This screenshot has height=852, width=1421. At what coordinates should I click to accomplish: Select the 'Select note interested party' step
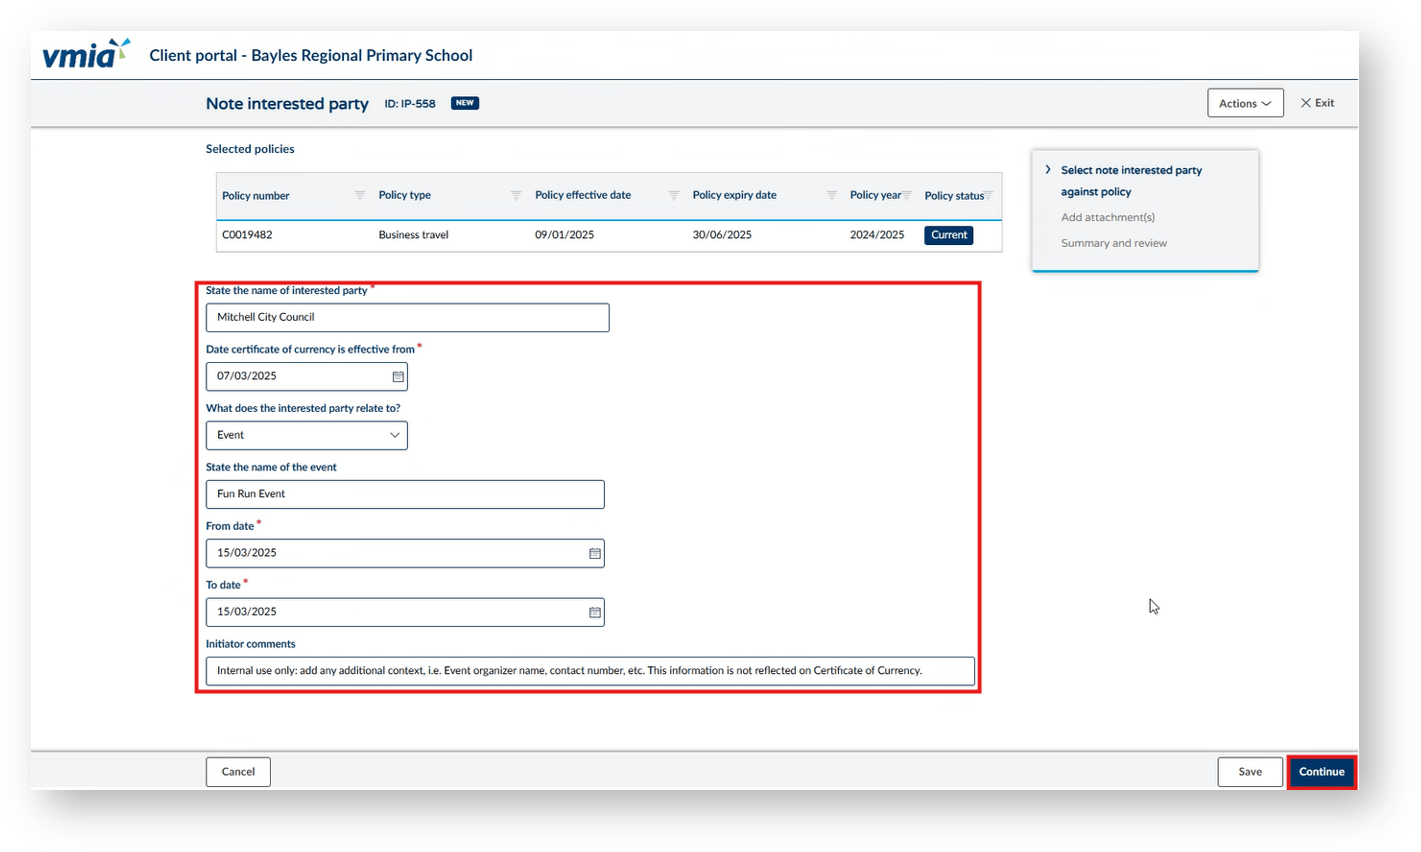click(x=1131, y=181)
